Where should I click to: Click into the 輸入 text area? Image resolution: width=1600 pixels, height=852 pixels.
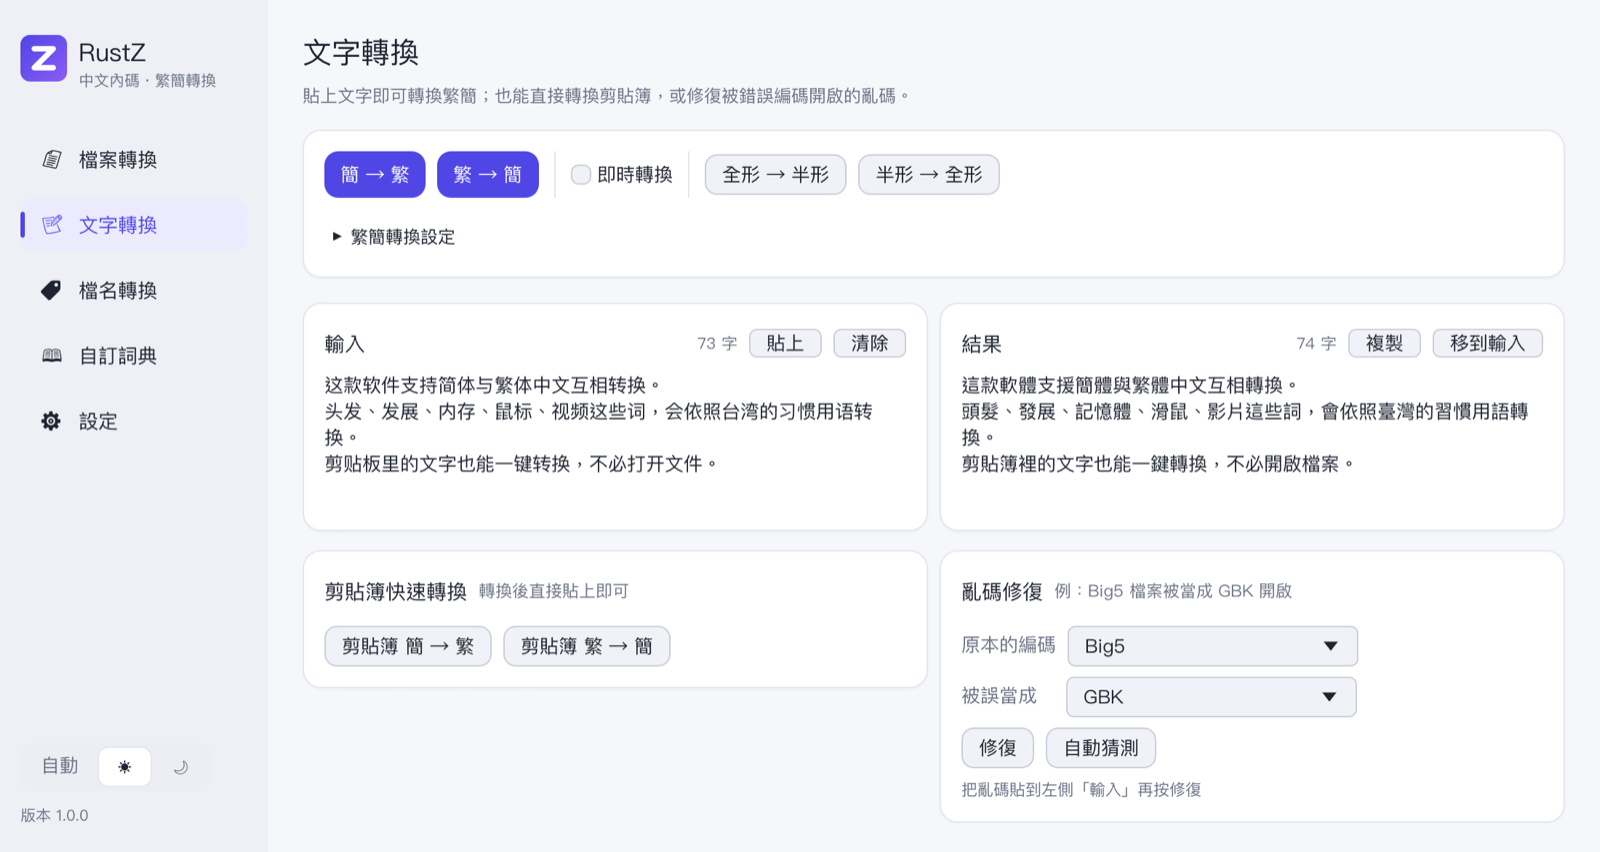click(615, 442)
